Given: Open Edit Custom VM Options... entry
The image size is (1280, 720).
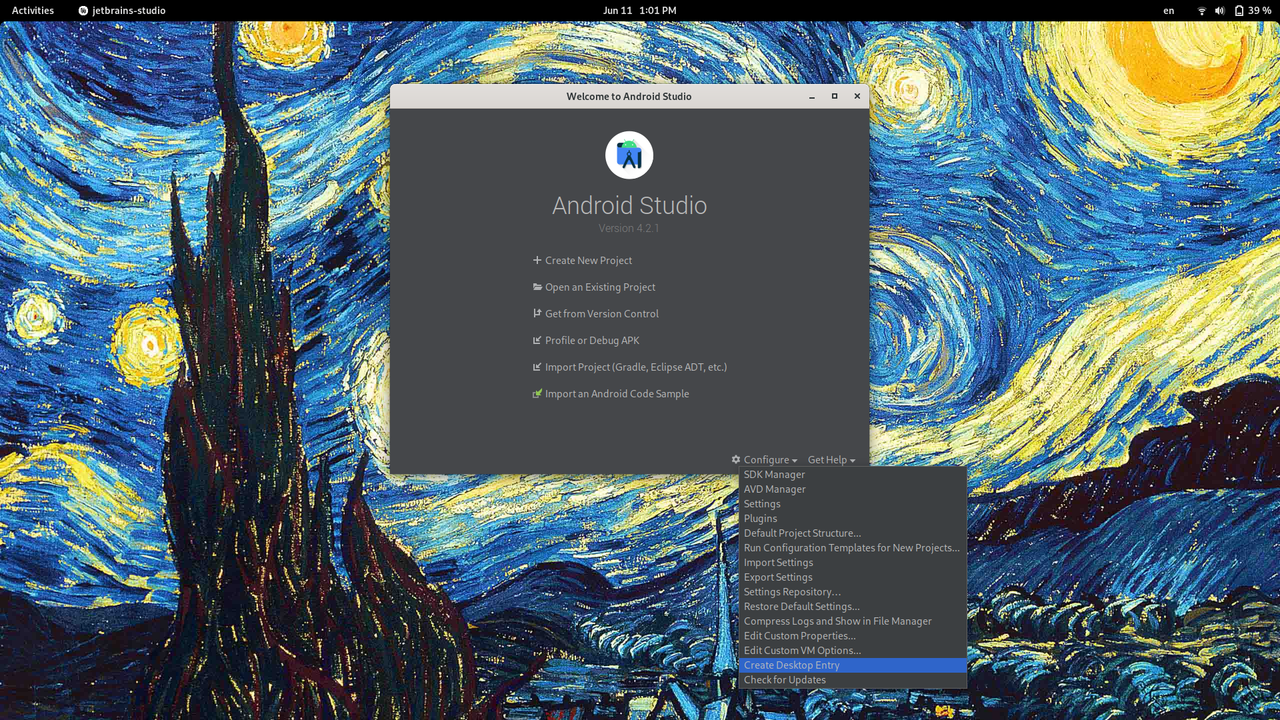Looking at the screenshot, I should click(853, 650).
